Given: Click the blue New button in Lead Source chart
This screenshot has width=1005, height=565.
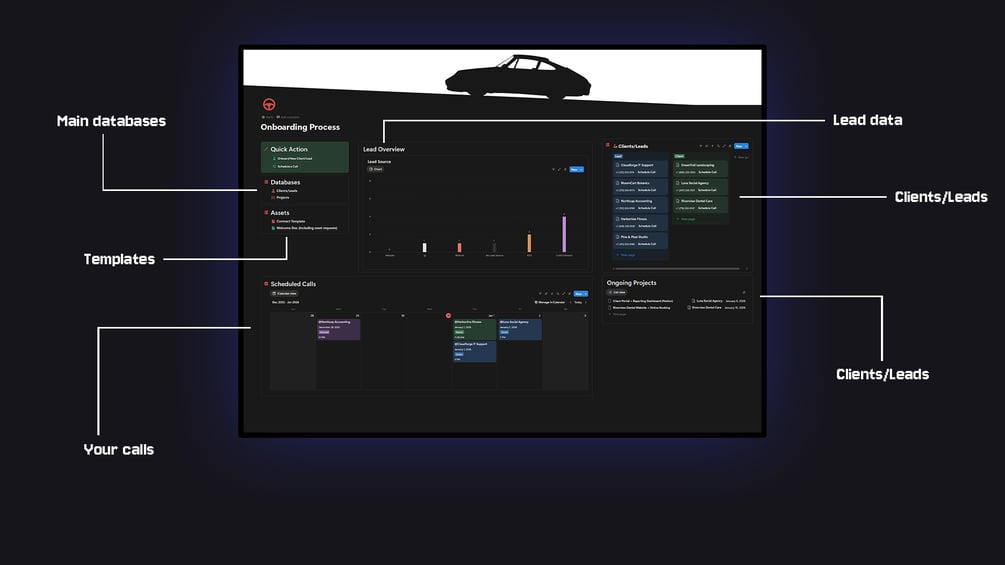Looking at the screenshot, I should 576,169.
